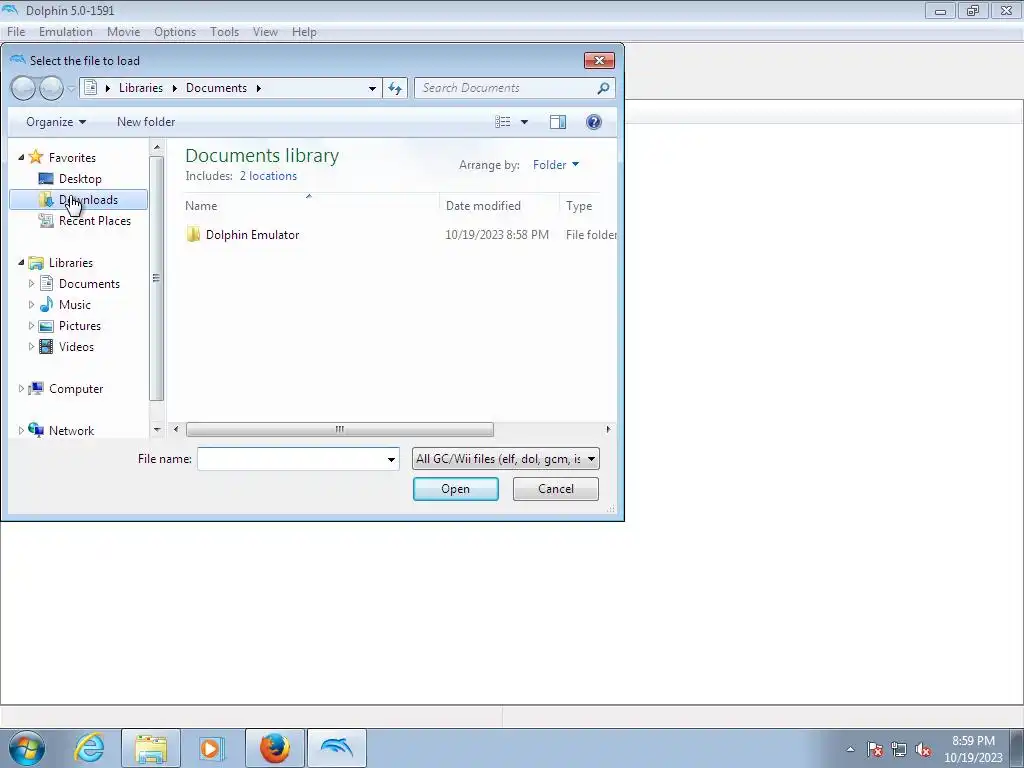This screenshot has width=1024, height=768.
Task: Click the 2 locations link
Action: [268, 176]
